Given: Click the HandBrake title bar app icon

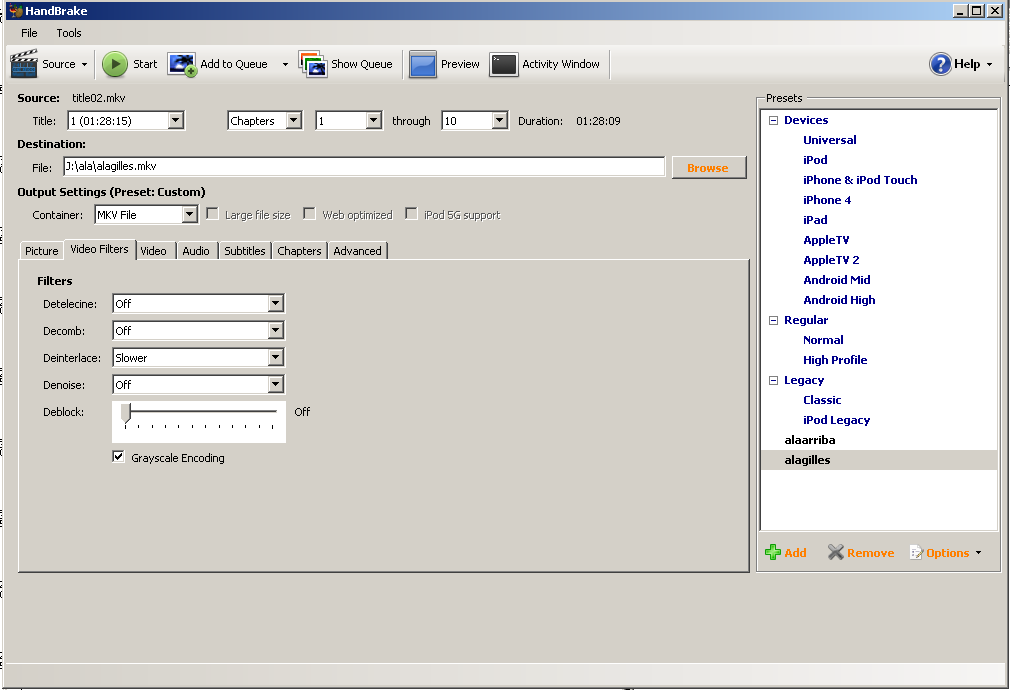Looking at the screenshot, I should pos(15,11).
